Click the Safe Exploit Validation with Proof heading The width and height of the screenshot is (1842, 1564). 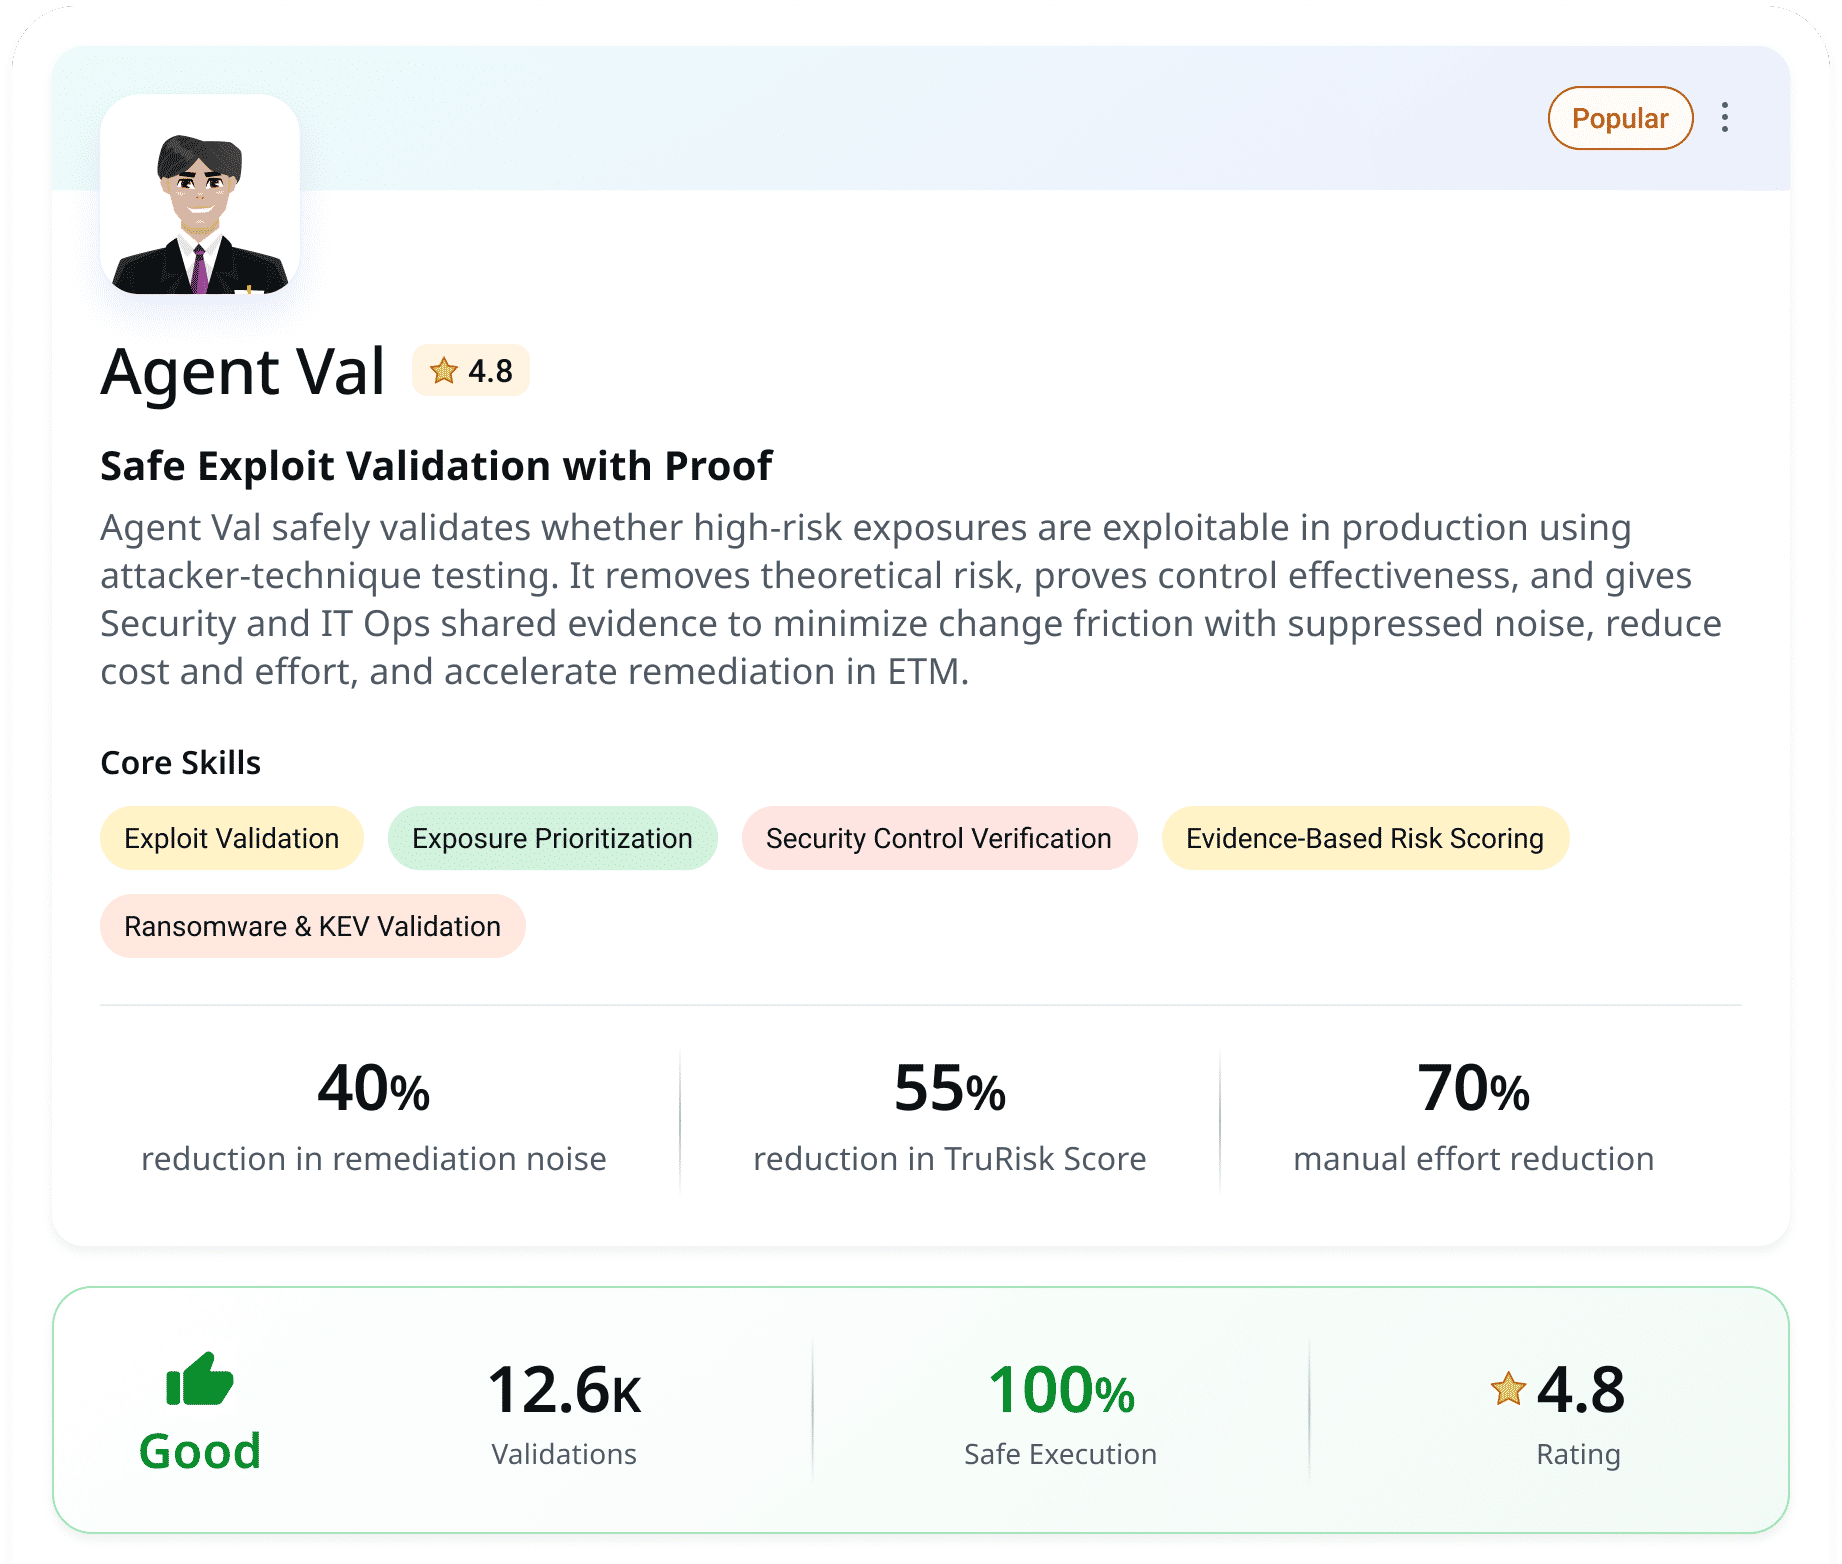point(436,466)
